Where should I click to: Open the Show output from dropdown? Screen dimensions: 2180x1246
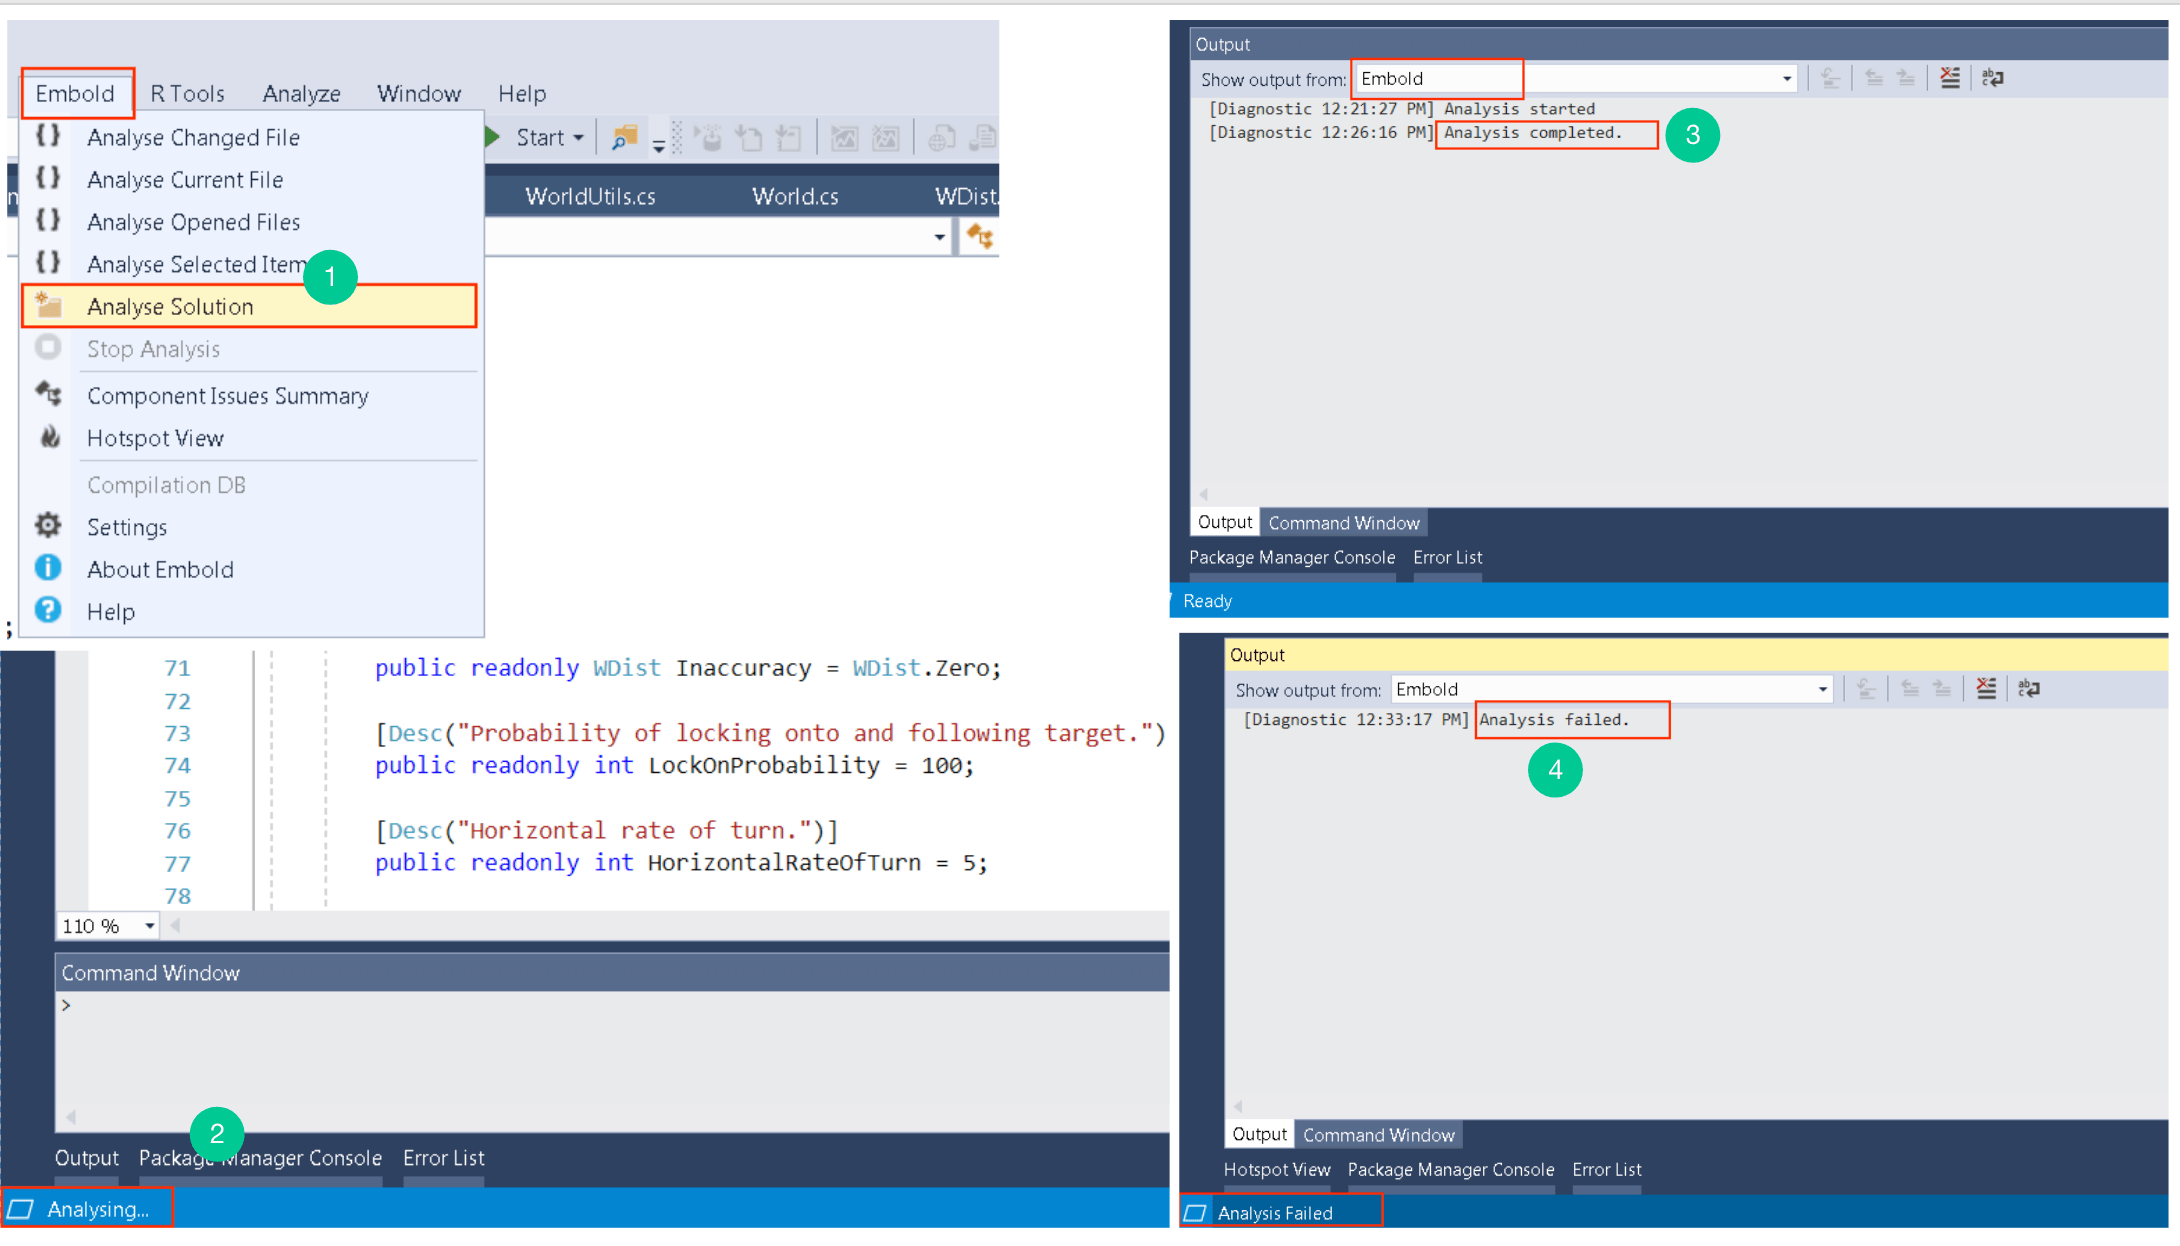point(1785,78)
